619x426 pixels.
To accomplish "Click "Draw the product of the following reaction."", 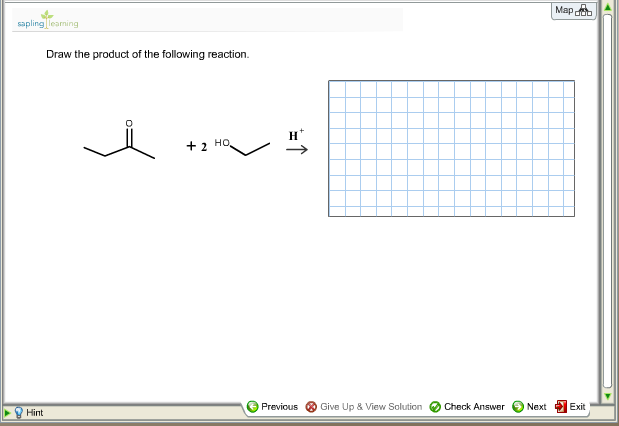I will (x=148, y=54).
